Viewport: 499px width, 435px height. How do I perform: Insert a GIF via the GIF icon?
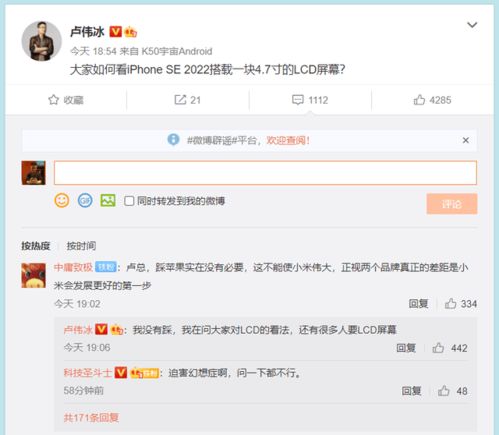pyautogui.click(x=85, y=201)
